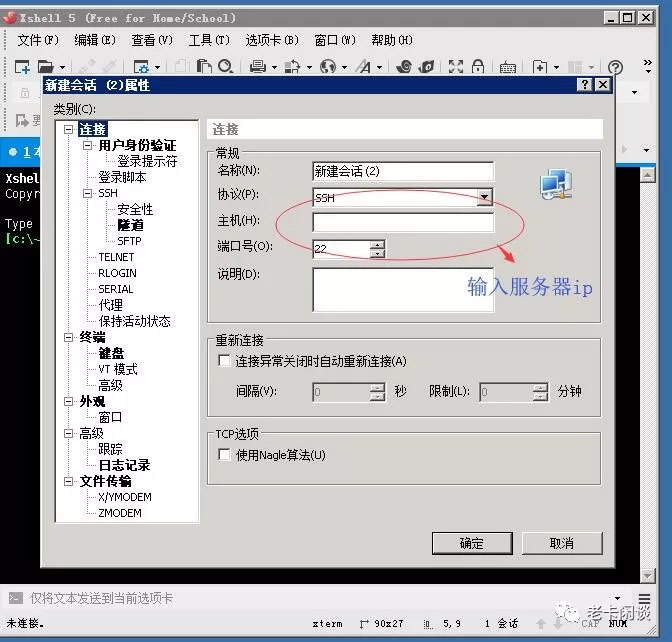Click the 名称(N) input field
This screenshot has width=672, height=642.
coord(403,171)
